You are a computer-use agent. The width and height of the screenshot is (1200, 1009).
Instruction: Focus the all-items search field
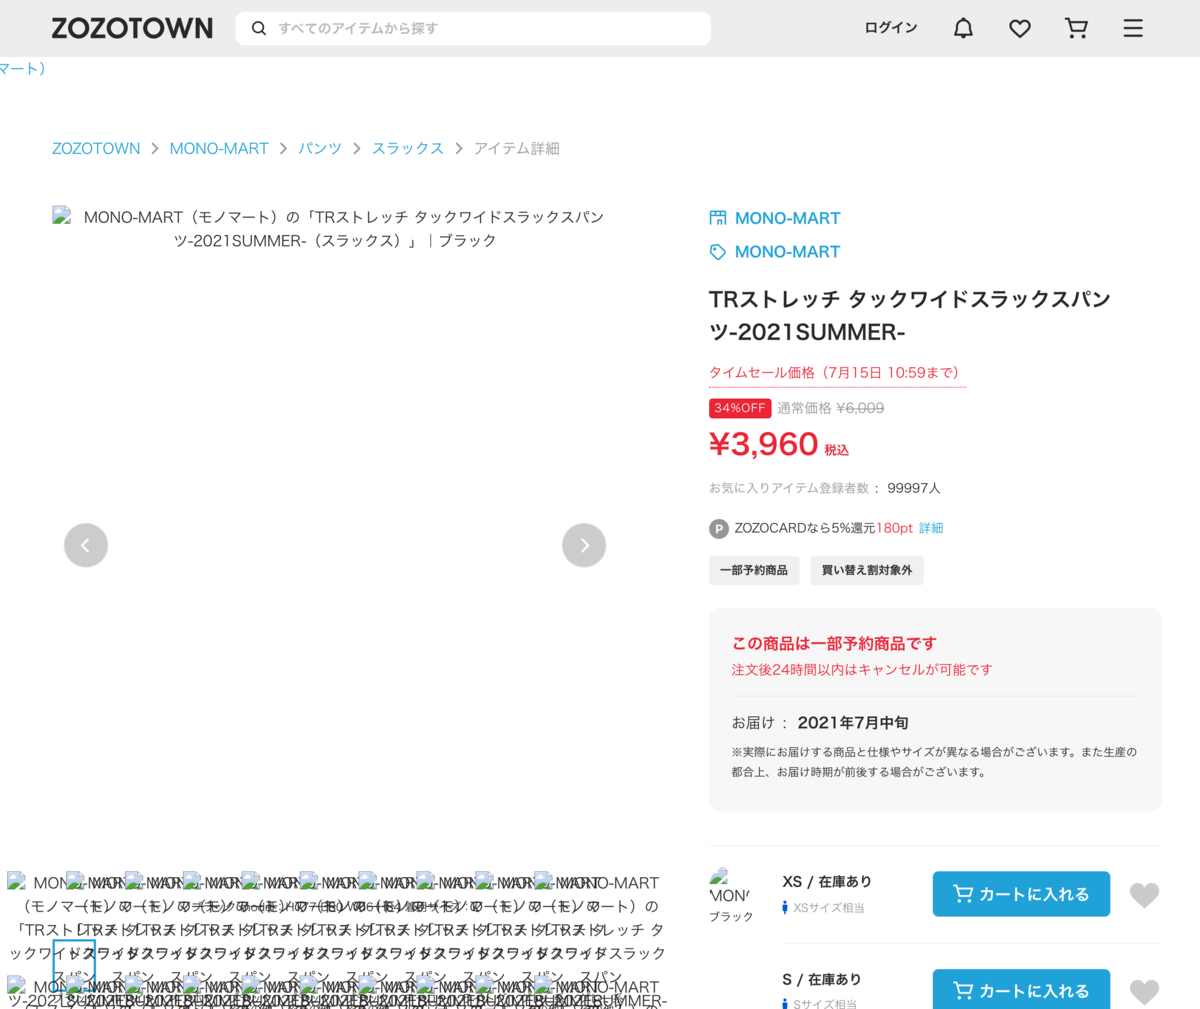[473, 28]
